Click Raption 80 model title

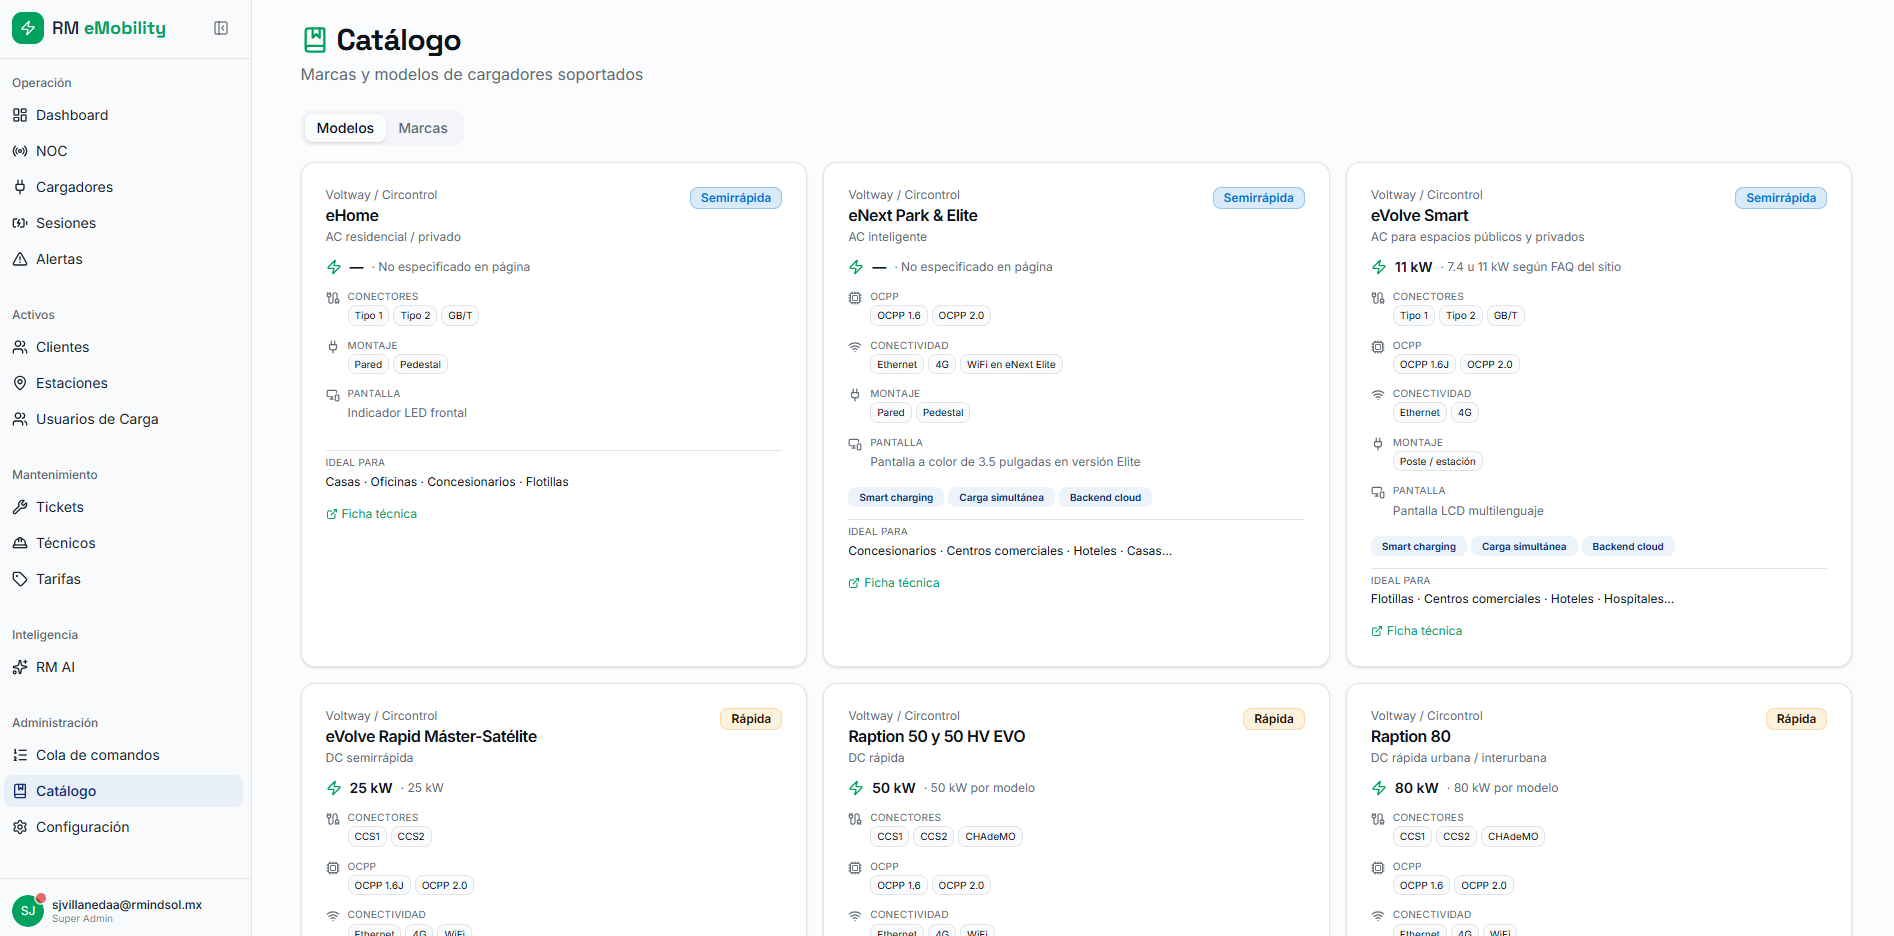[1411, 737]
